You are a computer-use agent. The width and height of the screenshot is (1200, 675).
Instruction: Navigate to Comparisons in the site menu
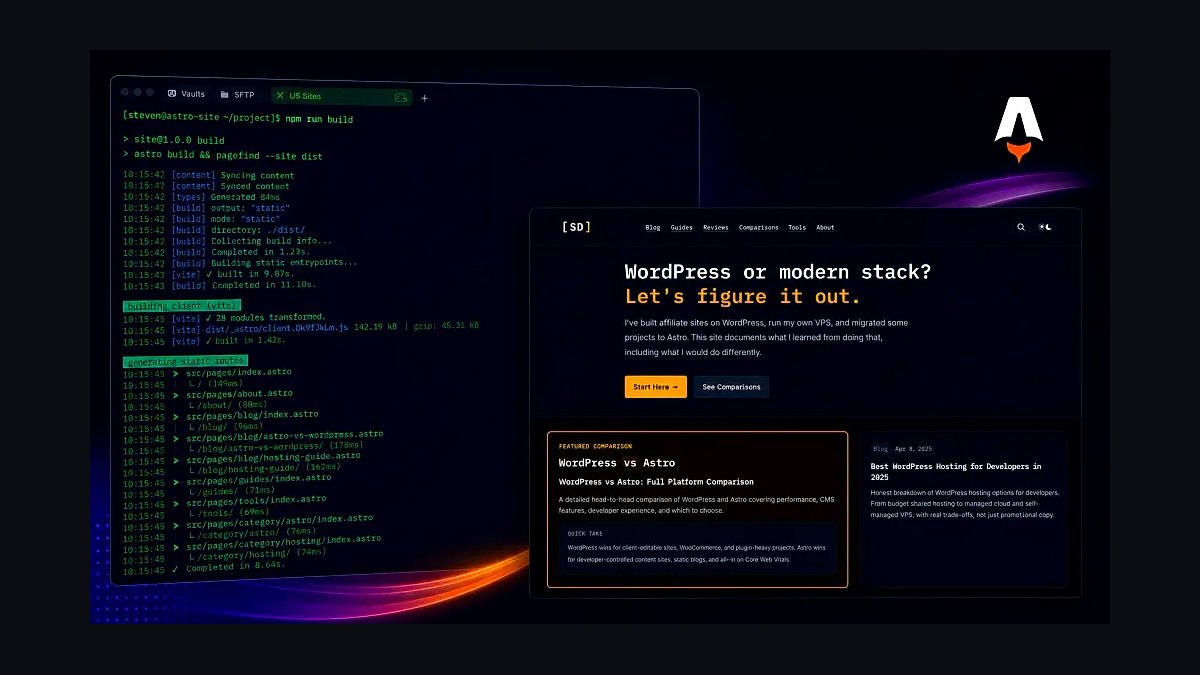(x=758, y=227)
